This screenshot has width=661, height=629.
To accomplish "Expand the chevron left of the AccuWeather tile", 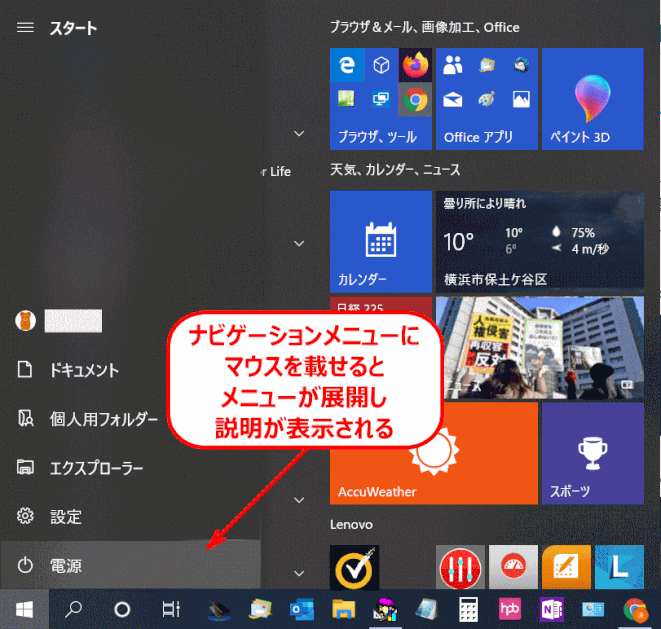I will [x=299, y=500].
